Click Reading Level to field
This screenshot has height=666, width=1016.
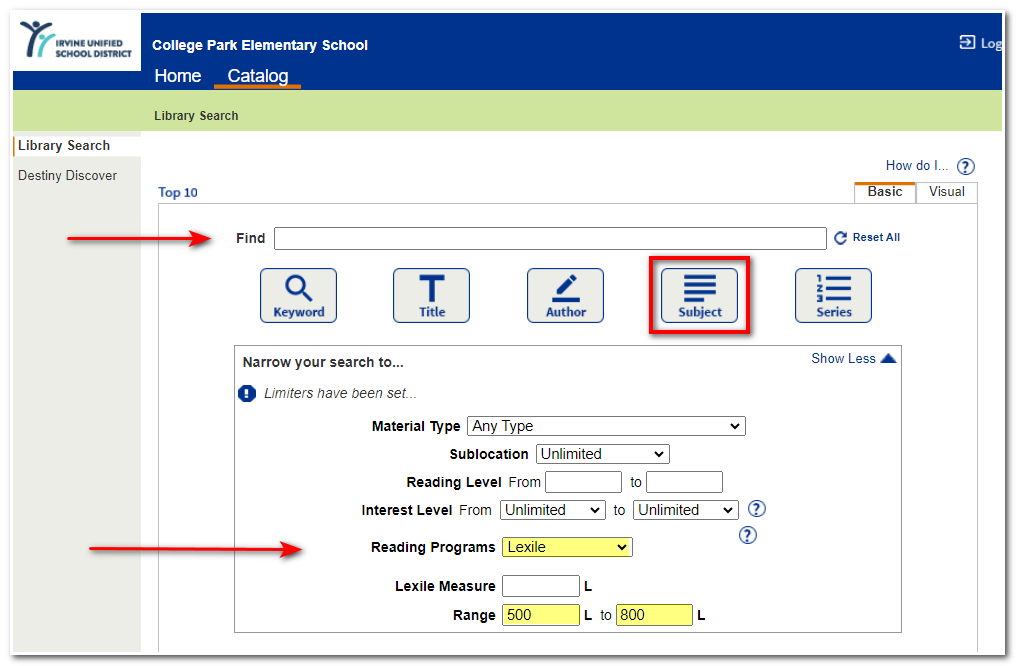tap(684, 482)
